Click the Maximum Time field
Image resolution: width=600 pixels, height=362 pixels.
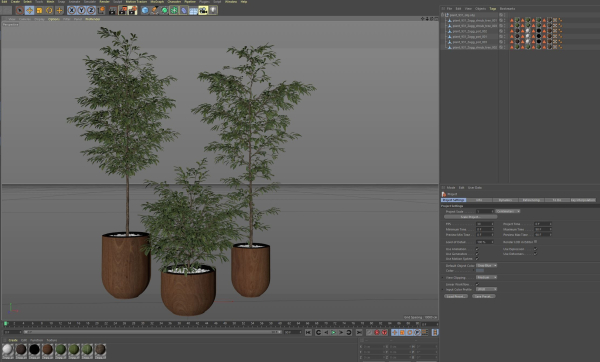543,229
